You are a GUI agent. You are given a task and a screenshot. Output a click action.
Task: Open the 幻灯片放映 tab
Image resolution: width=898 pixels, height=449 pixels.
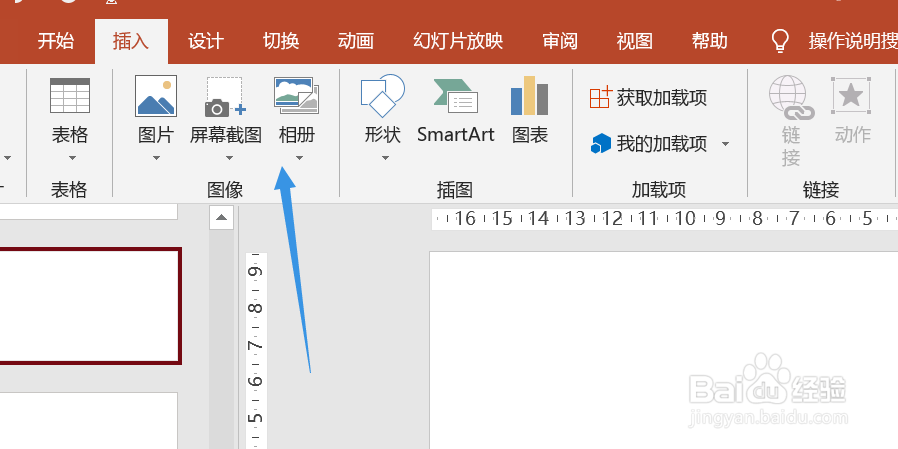pos(458,41)
